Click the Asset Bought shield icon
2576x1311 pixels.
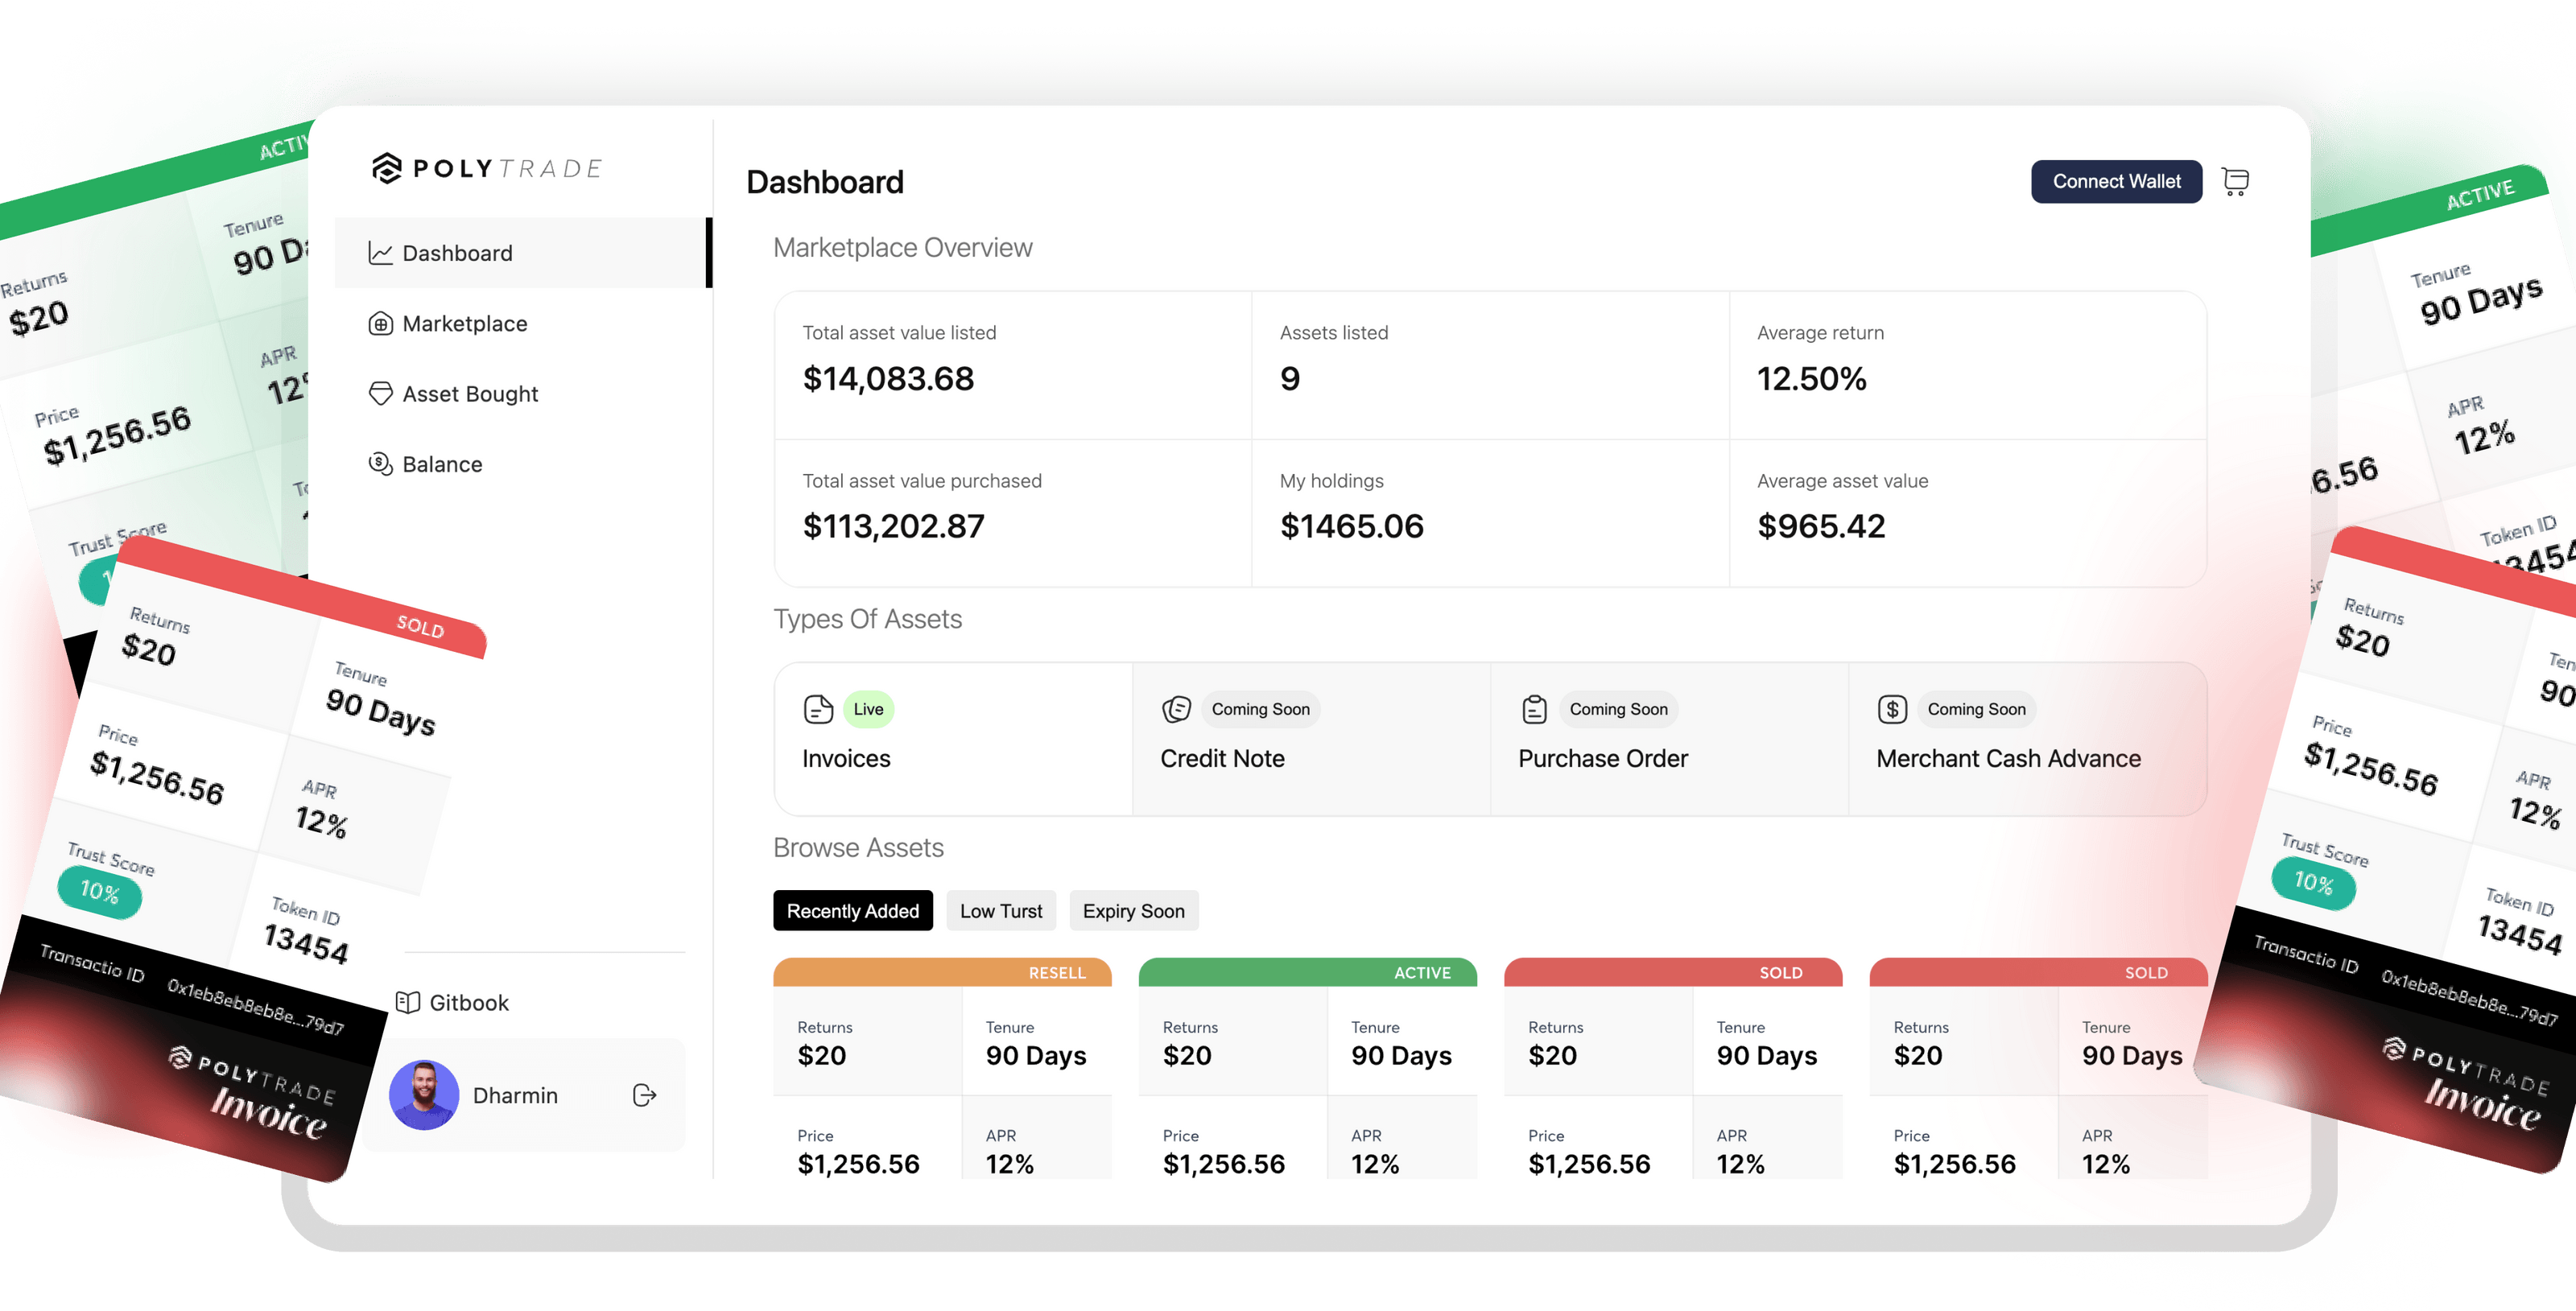(x=380, y=393)
